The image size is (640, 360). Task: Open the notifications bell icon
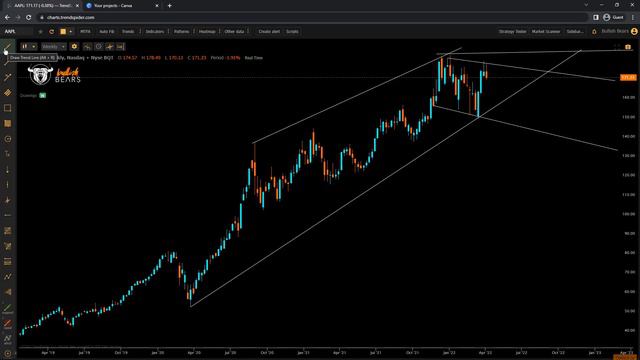[x=594, y=31]
